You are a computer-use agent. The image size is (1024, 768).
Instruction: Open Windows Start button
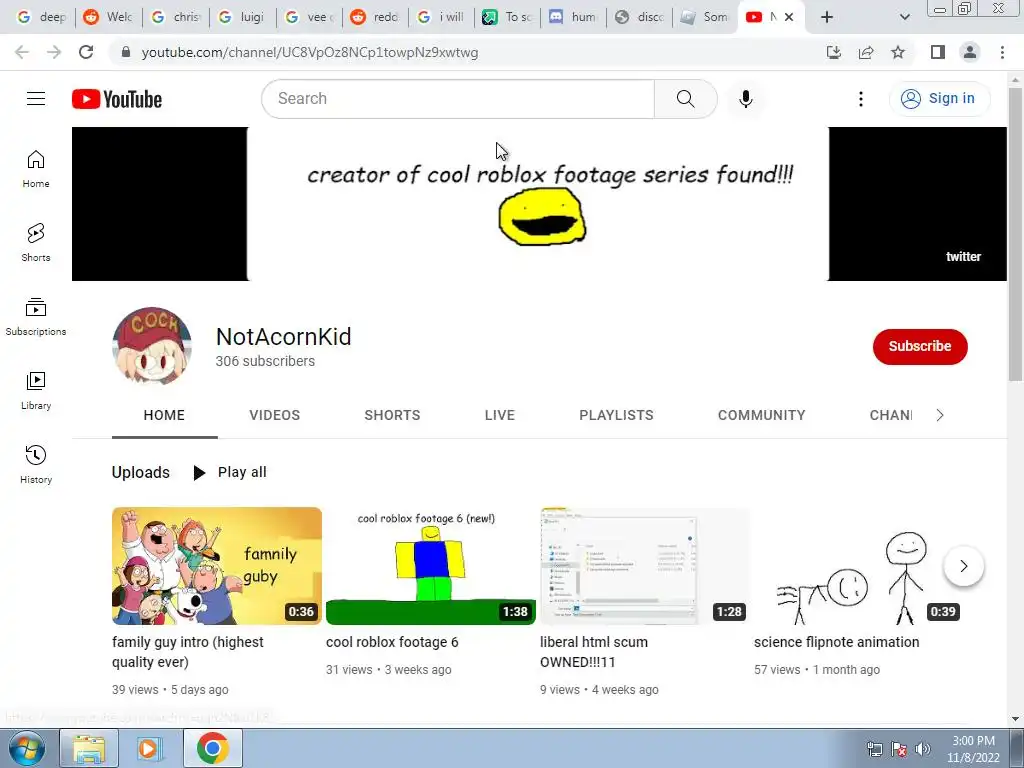click(27, 748)
